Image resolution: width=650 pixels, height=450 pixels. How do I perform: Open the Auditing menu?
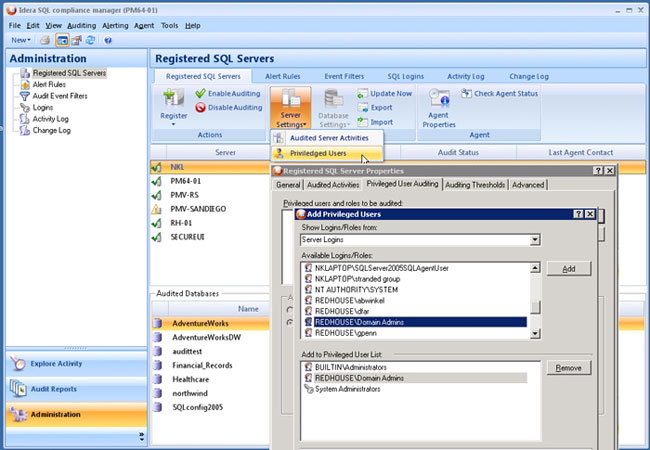(82, 26)
